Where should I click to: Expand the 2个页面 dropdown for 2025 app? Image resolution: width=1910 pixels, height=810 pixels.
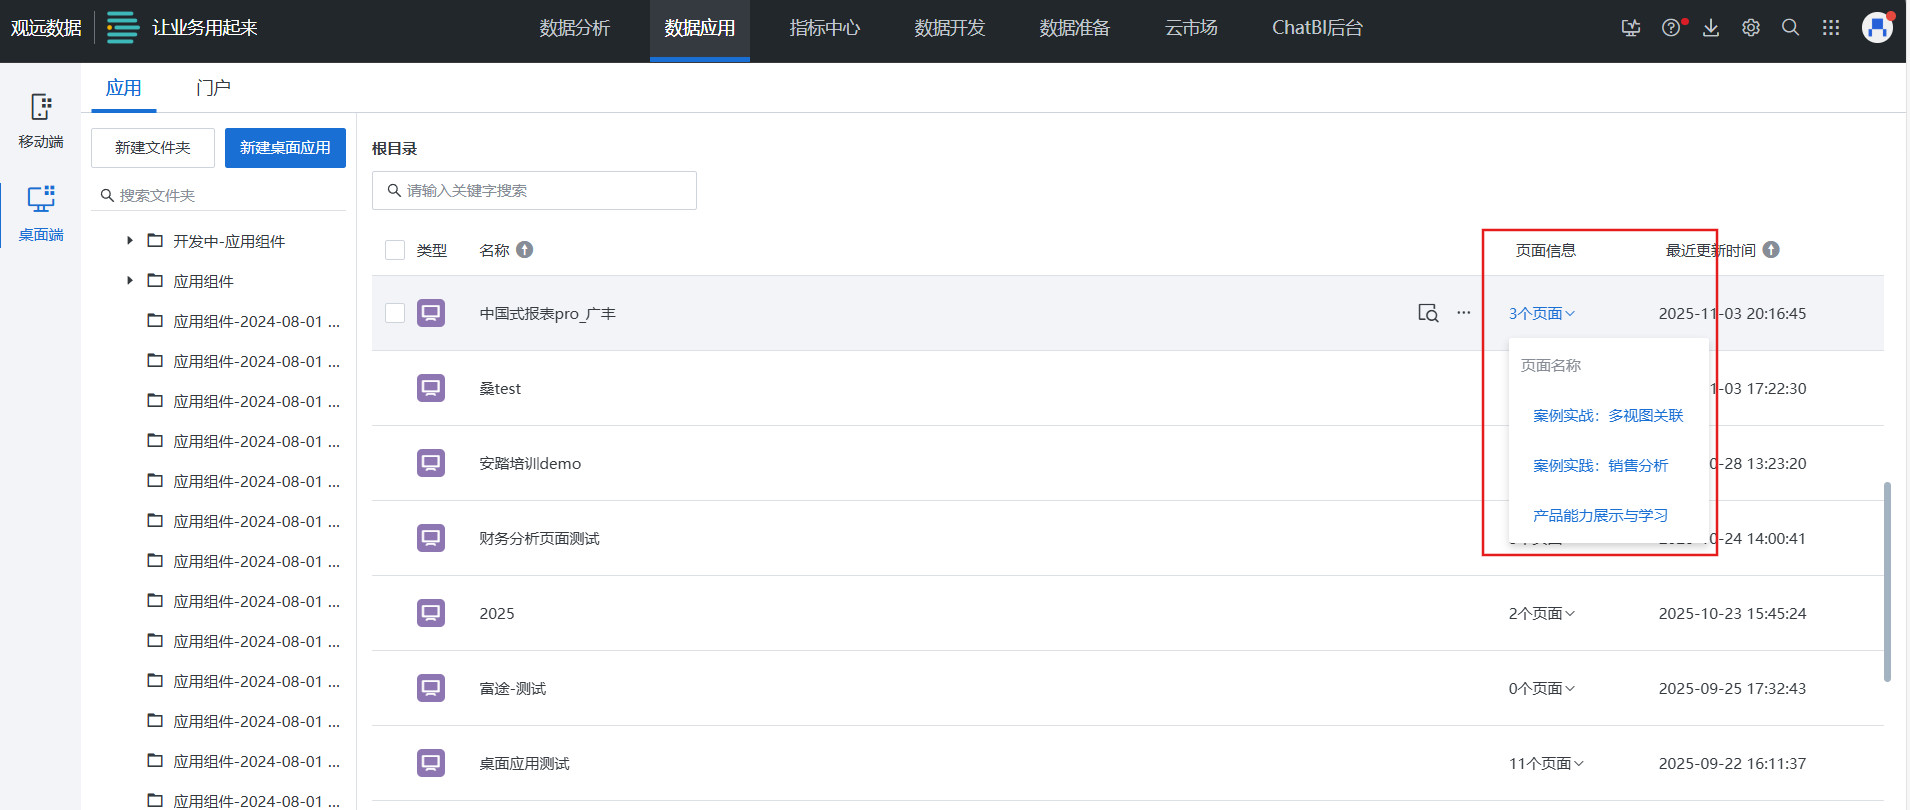pos(1541,613)
